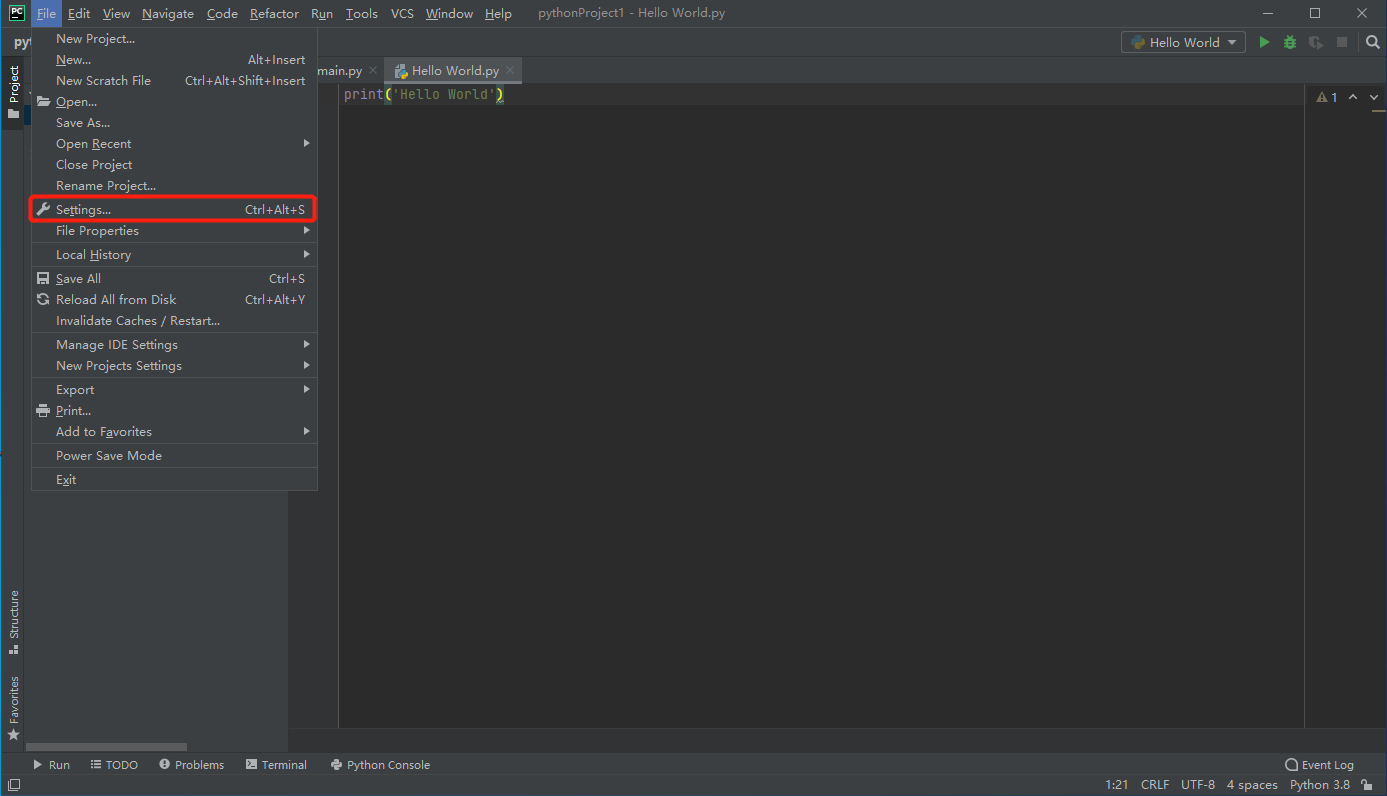1387x796 pixels.
Task: Expand the File Properties submenu
Action: point(174,231)
